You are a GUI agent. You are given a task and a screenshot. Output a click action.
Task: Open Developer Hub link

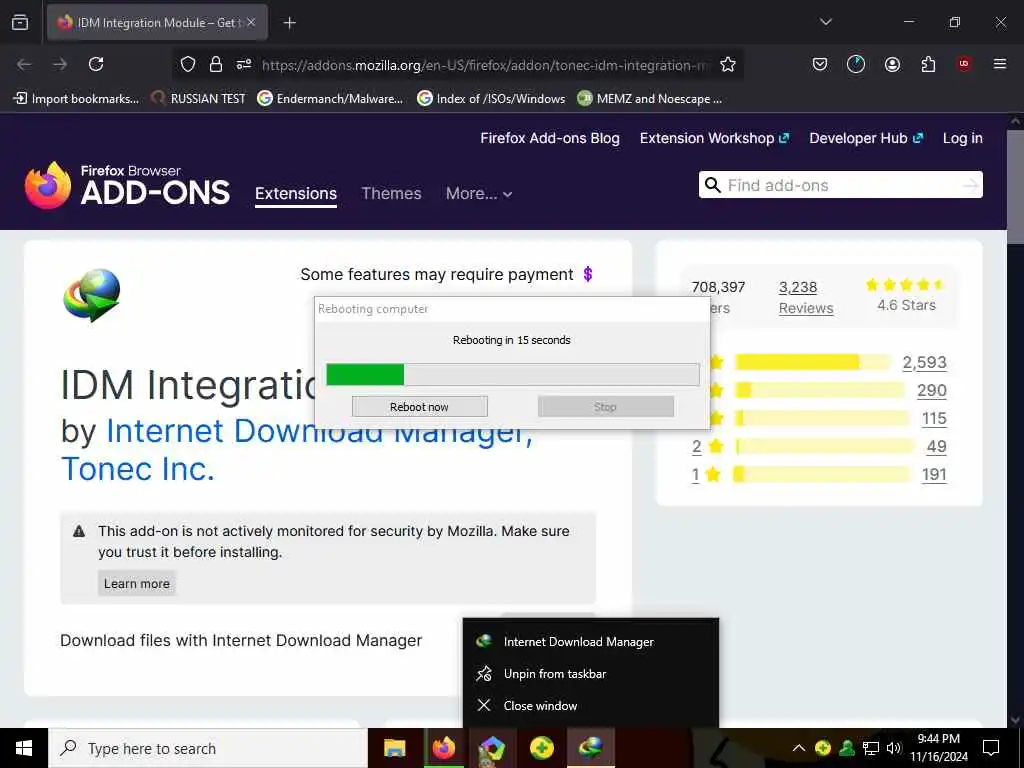point(866,138)
